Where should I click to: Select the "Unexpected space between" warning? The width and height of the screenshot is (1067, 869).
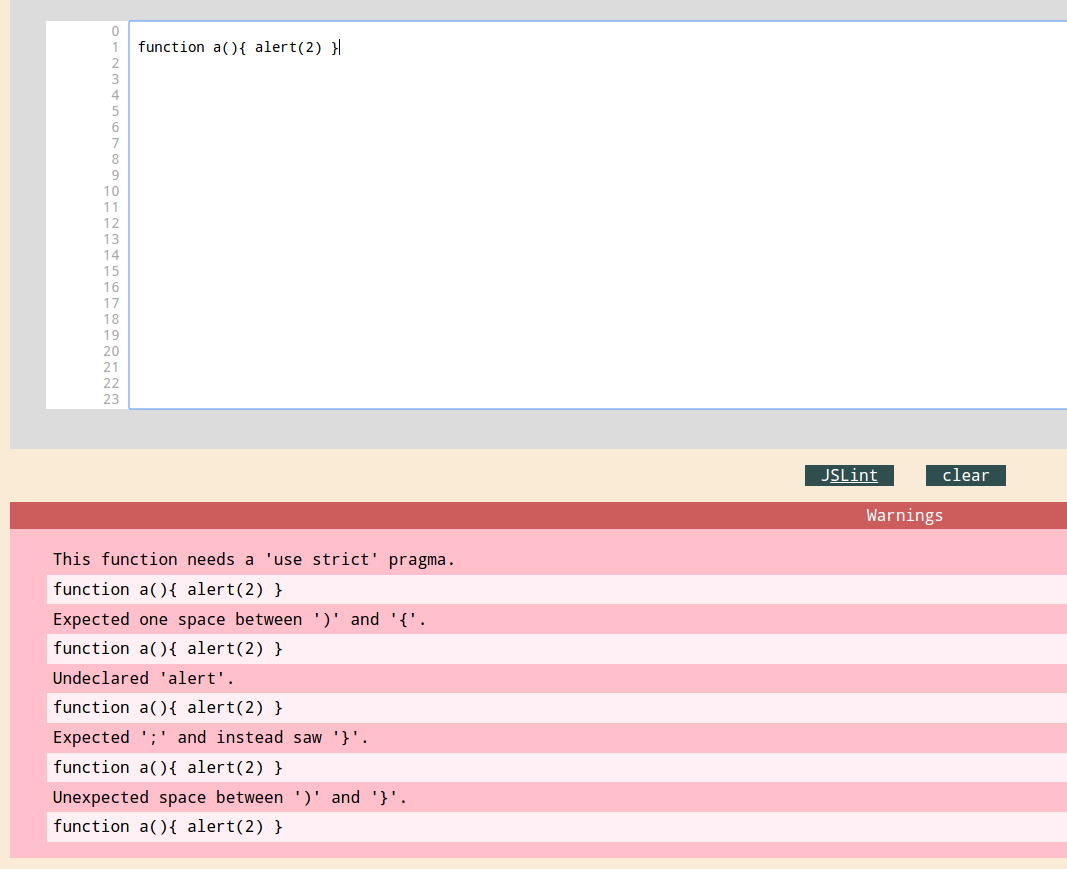pos(230,797)
